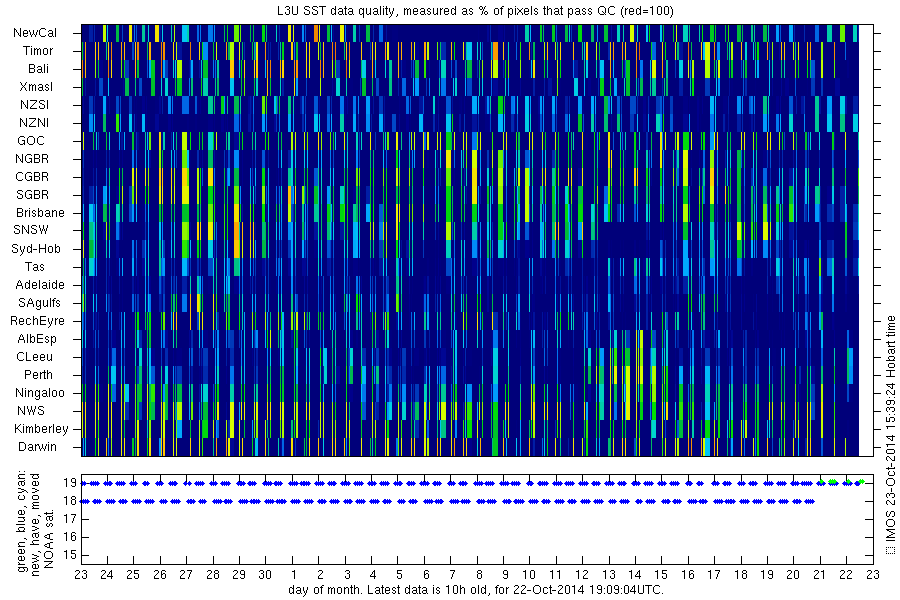The height and width of the screenshot is (600, 900).
Task: Click the NewCal row label
Action: tap(35, 33)
